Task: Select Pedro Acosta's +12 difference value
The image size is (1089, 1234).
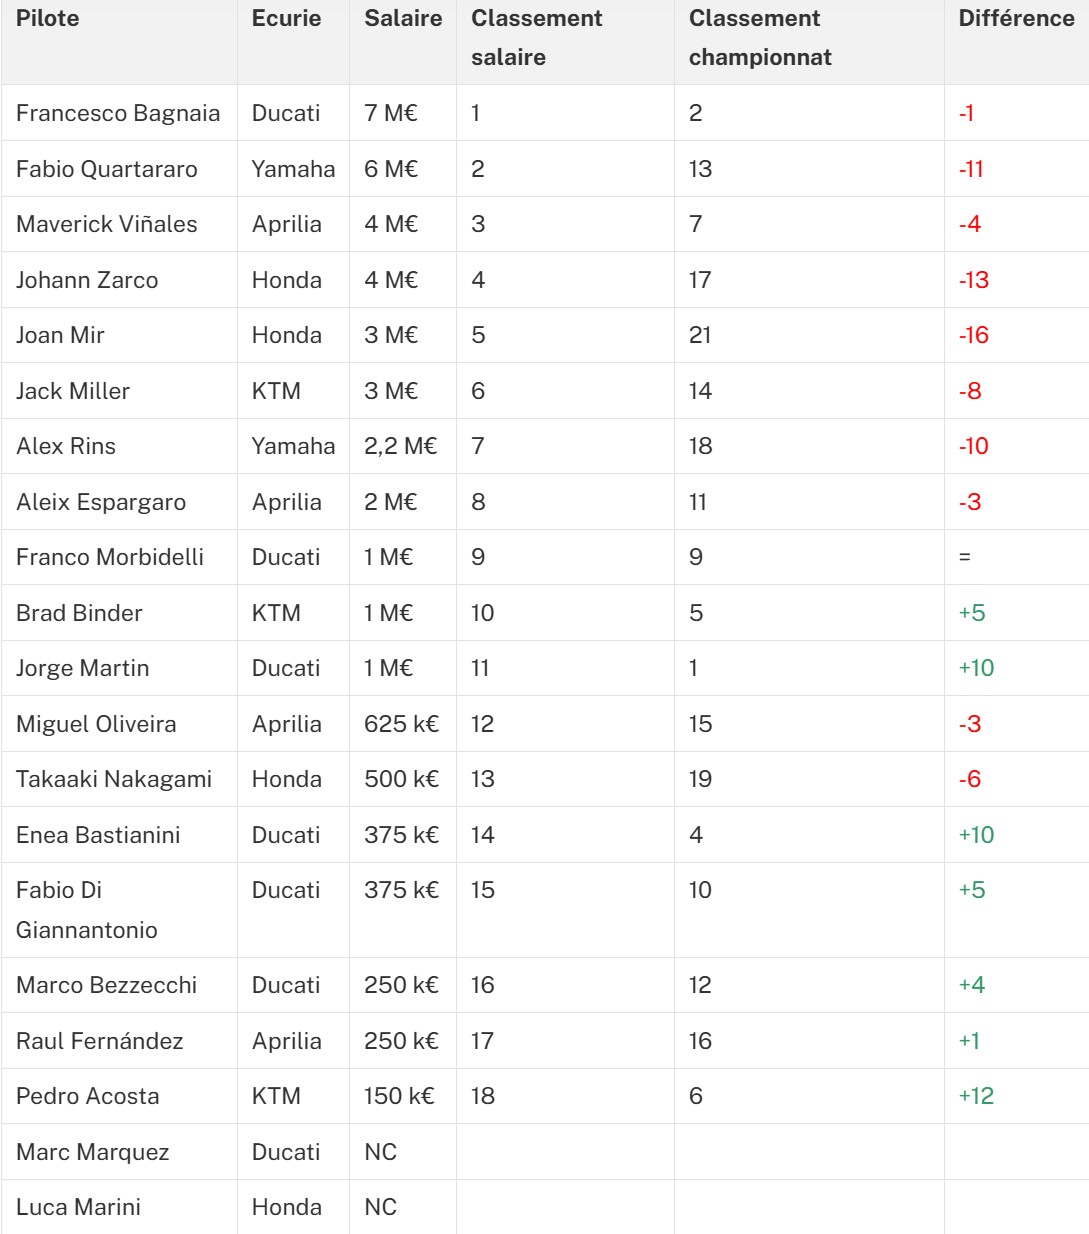Action: tap(976, 1096)
